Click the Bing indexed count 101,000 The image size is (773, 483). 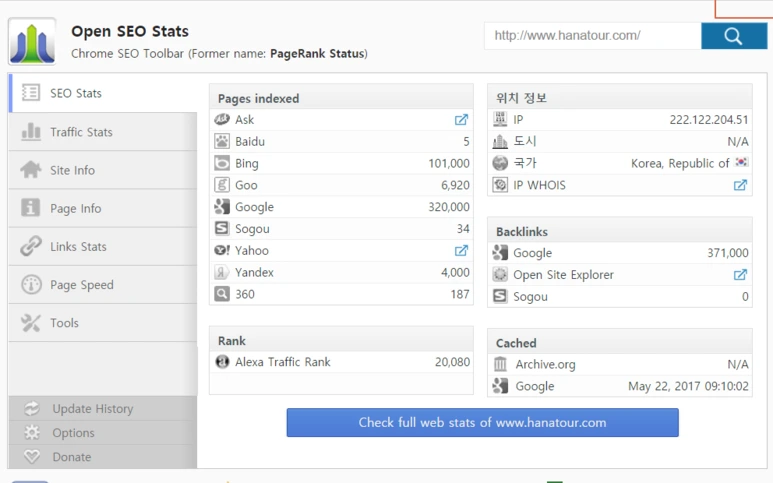pyautogui.click(x=449, y=163)
